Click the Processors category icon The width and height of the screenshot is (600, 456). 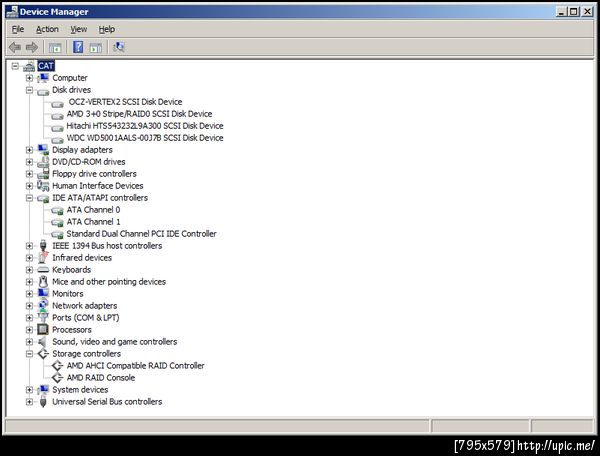pos(43,329)
